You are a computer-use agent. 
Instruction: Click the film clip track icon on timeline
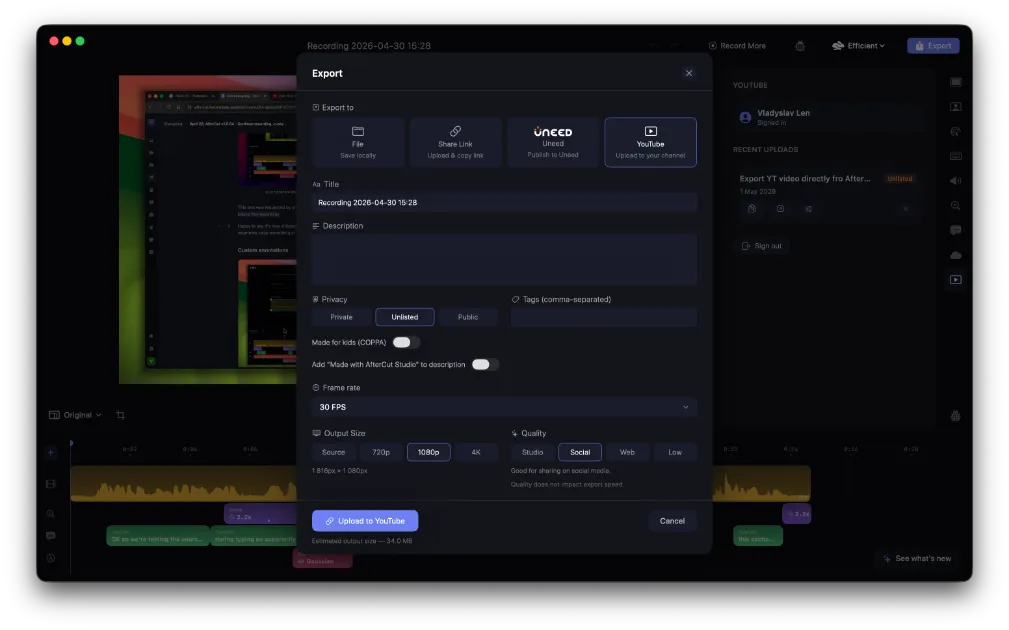click(51, 484)
